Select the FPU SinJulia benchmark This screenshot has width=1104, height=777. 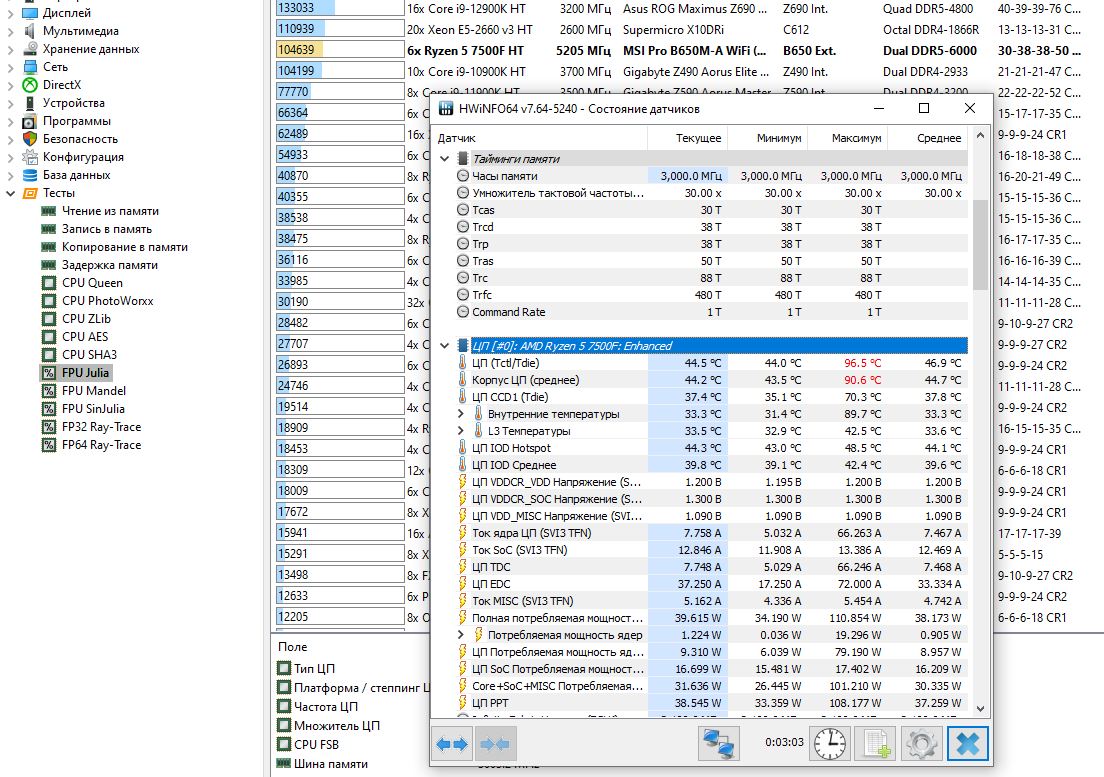[x=93, y=409]
